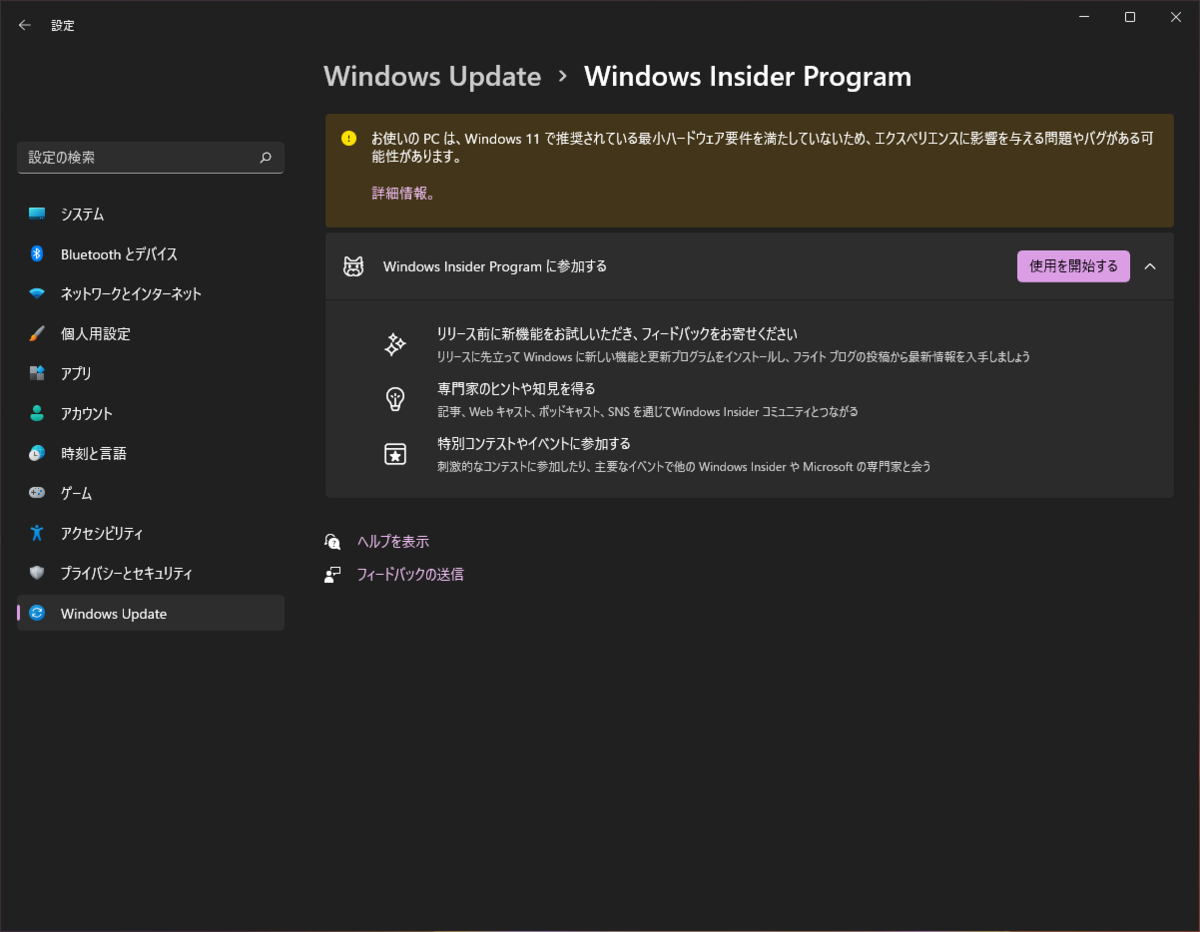Viewport: 1200px width, 932px height.
Task: Click リリース前に新機能をお試しいただき heading text
Action: 617,334
